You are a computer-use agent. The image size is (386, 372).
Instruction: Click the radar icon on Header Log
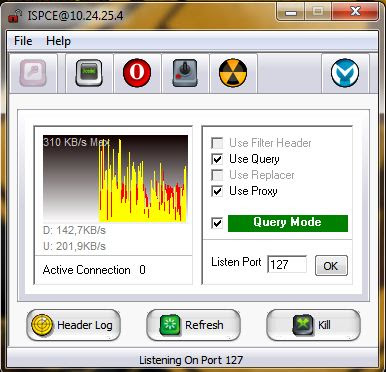click(x=42, y=325)
